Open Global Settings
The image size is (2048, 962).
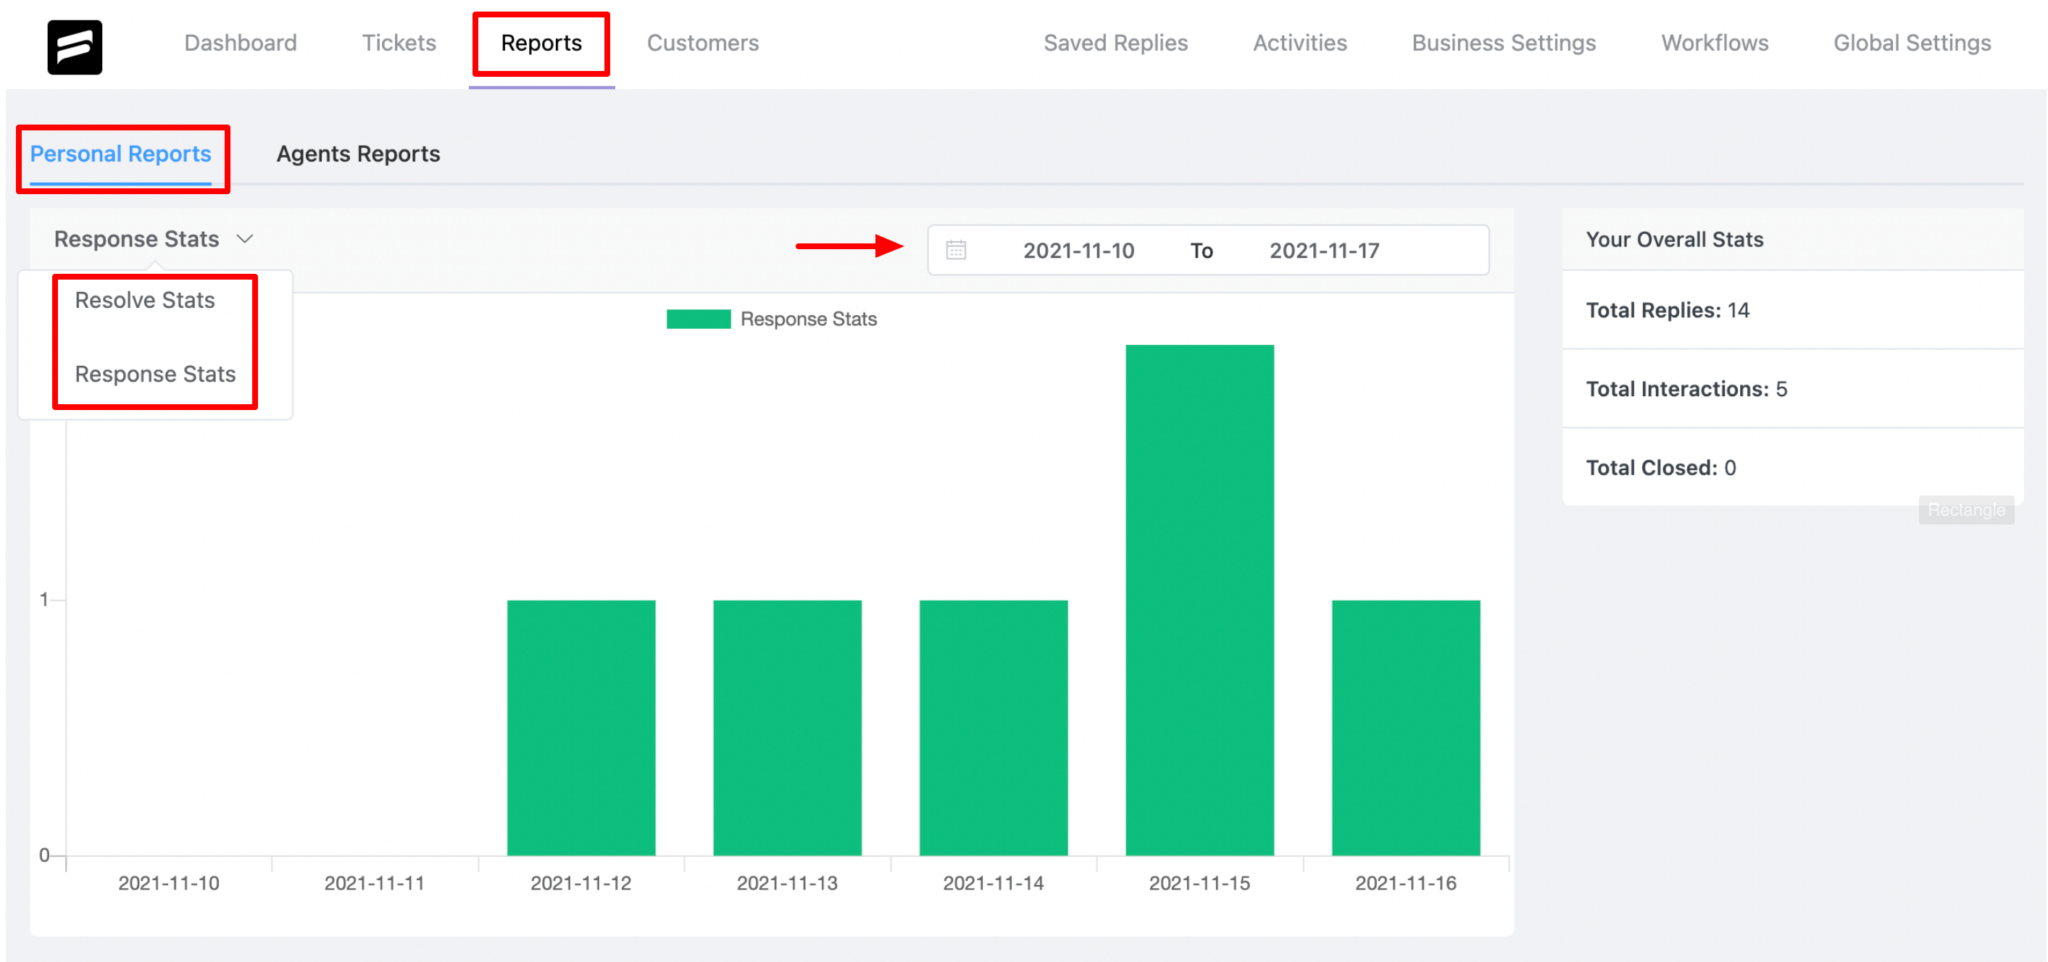tap(1911, 43)
